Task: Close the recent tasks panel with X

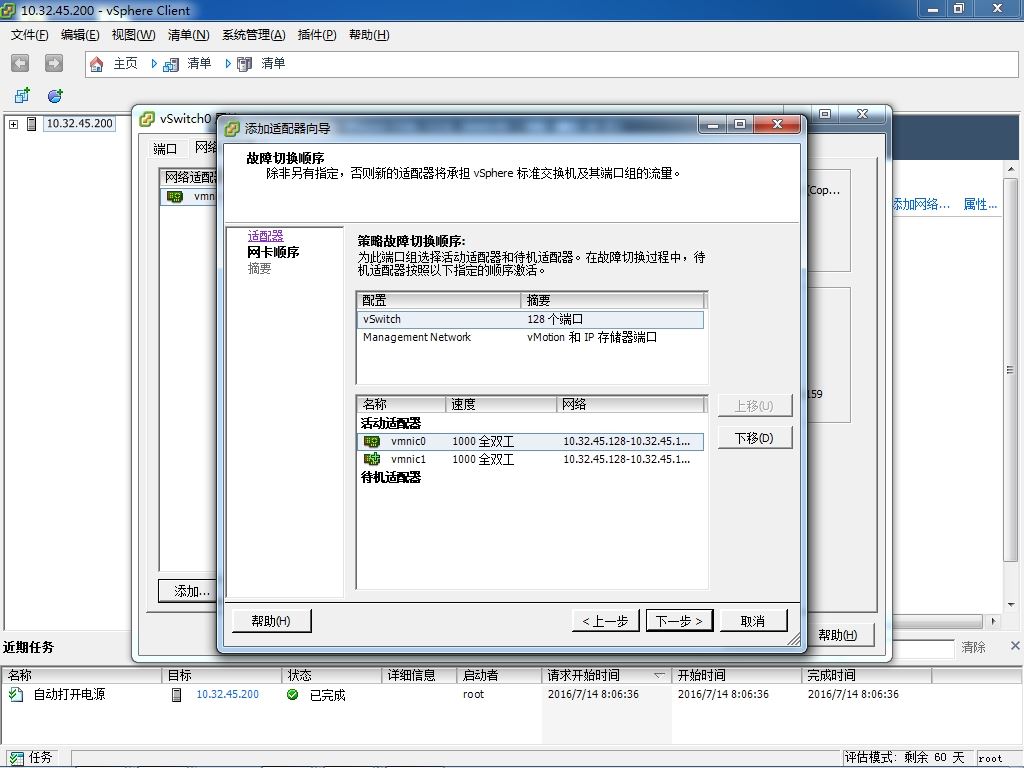Action: [1015, 646]
